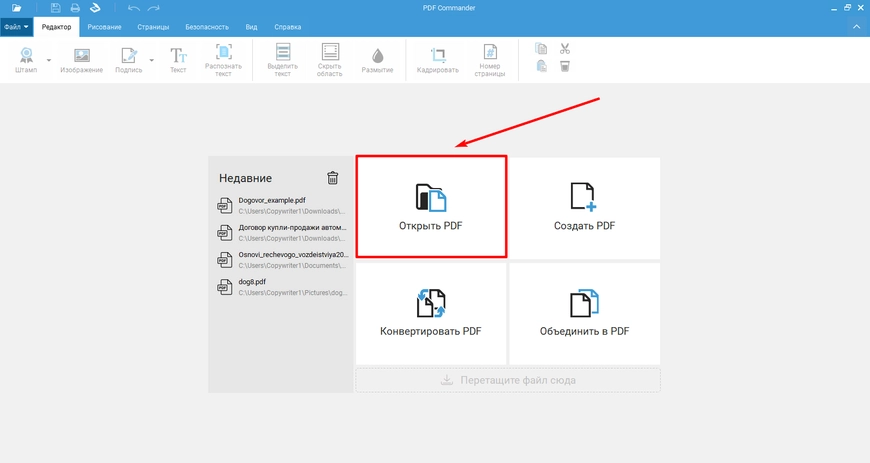The width and height of the screenshot is (870, 463).
Task: Click the Номер страницы tool
Action: [x=490, y=60]
